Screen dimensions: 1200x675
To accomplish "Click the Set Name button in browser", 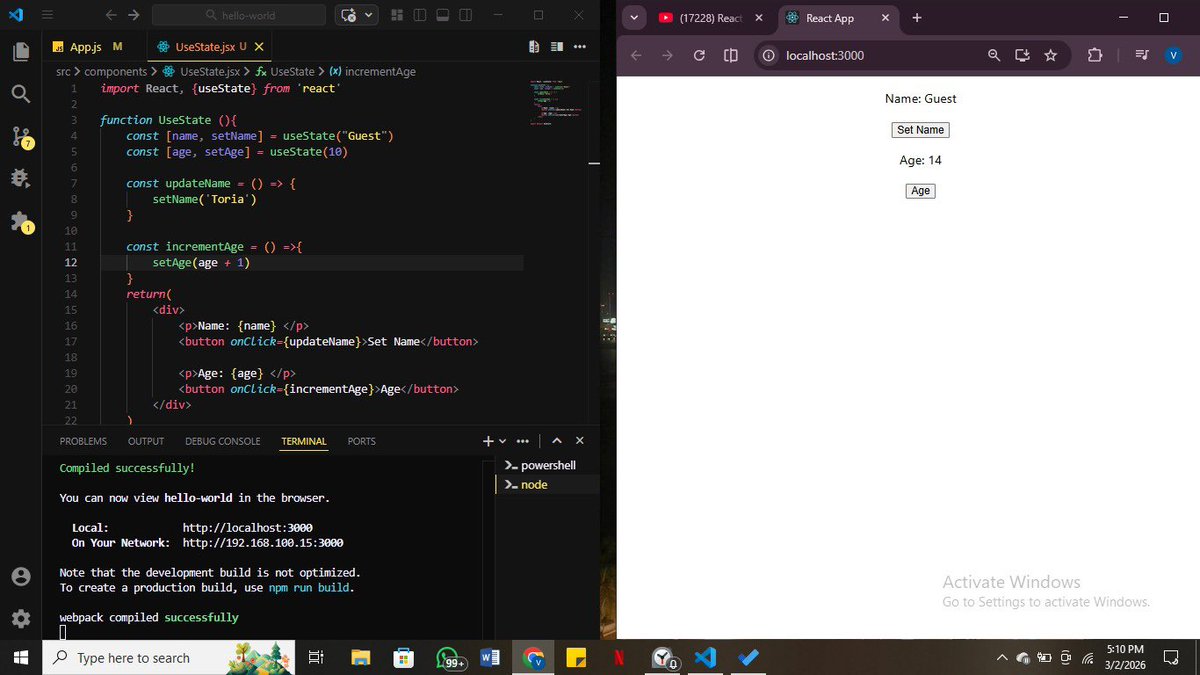I will coord(920,130).
